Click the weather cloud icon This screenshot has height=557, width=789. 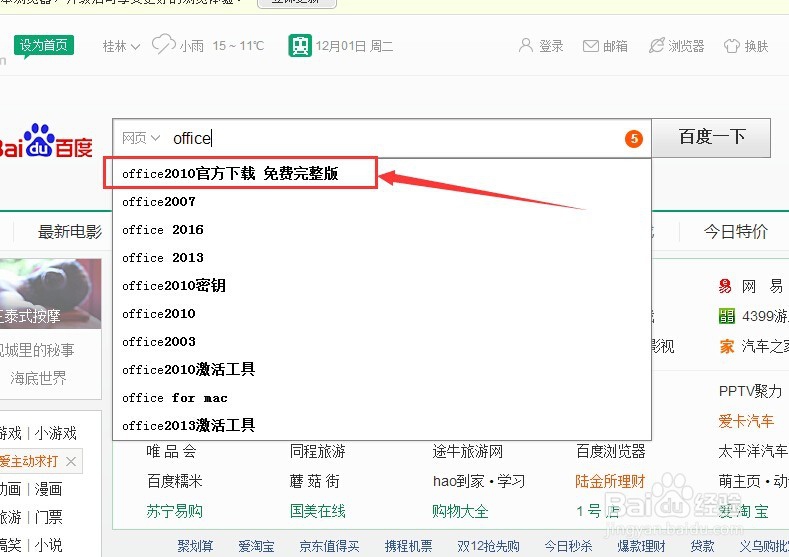(164, 44)
